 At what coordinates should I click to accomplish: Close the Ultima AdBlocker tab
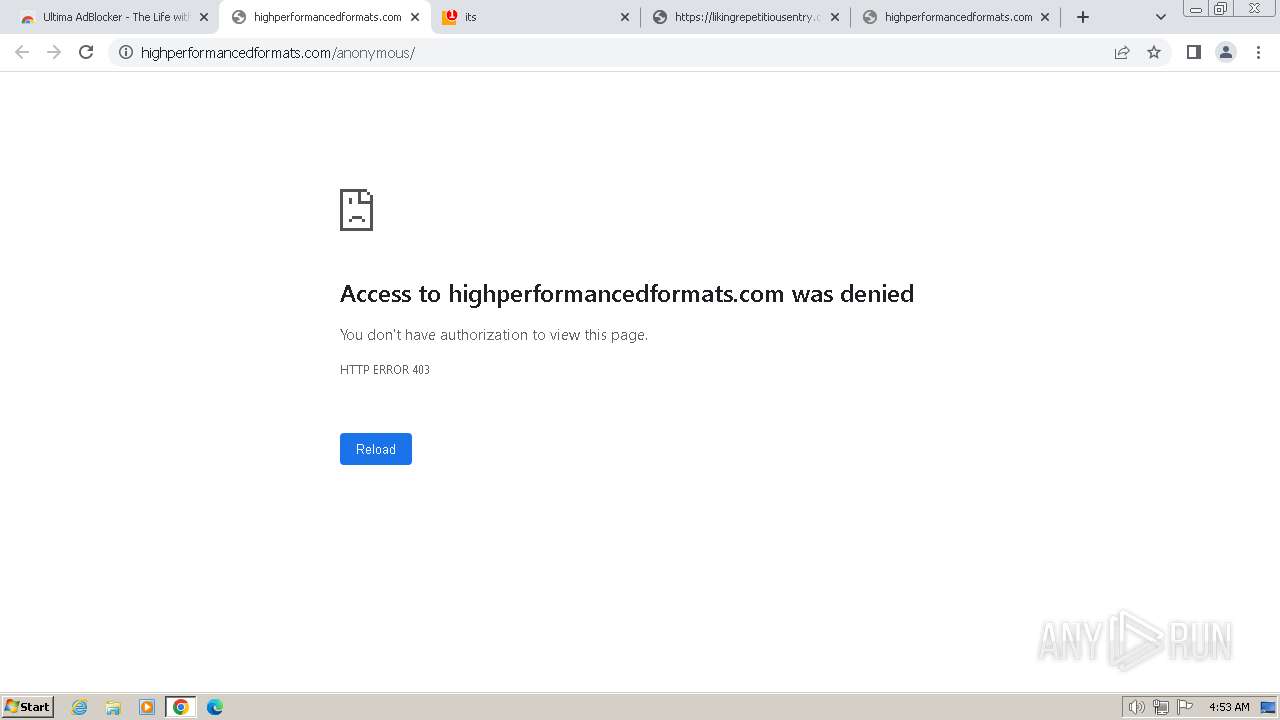click(204, 17)
